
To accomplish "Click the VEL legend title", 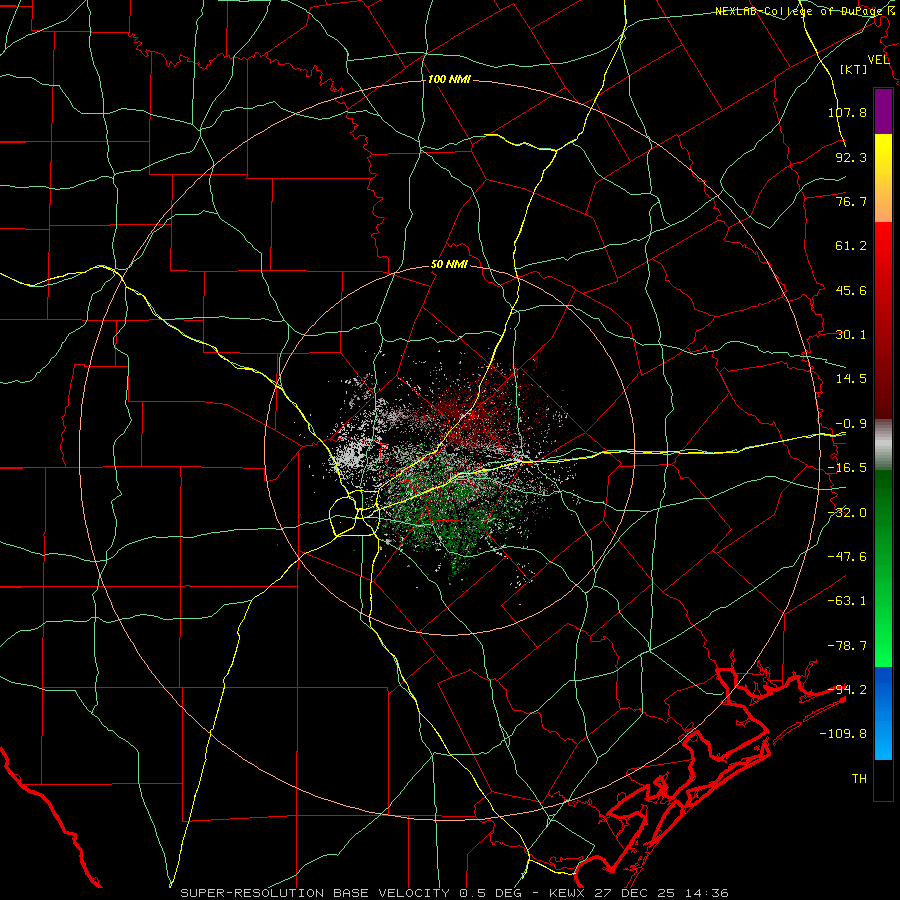I will 878,60.
